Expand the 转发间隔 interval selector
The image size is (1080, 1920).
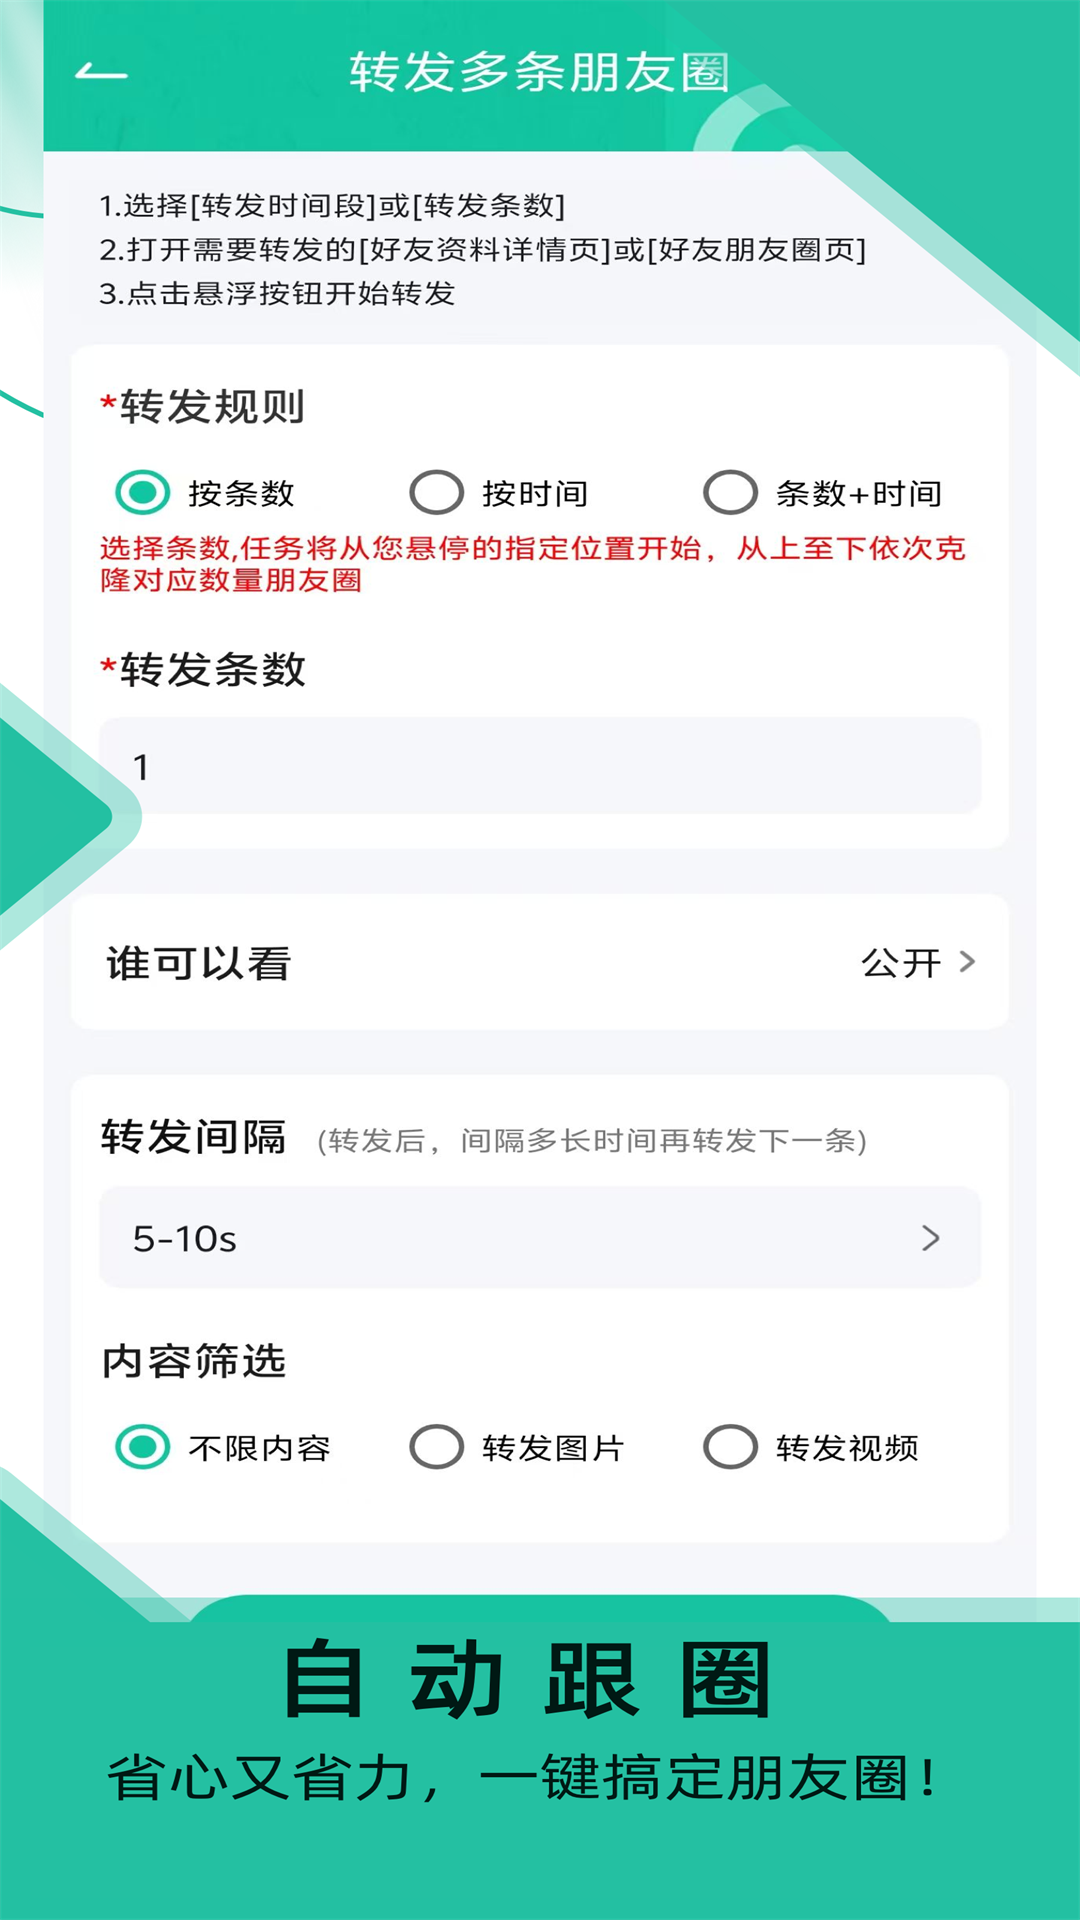pos(540,1239)
